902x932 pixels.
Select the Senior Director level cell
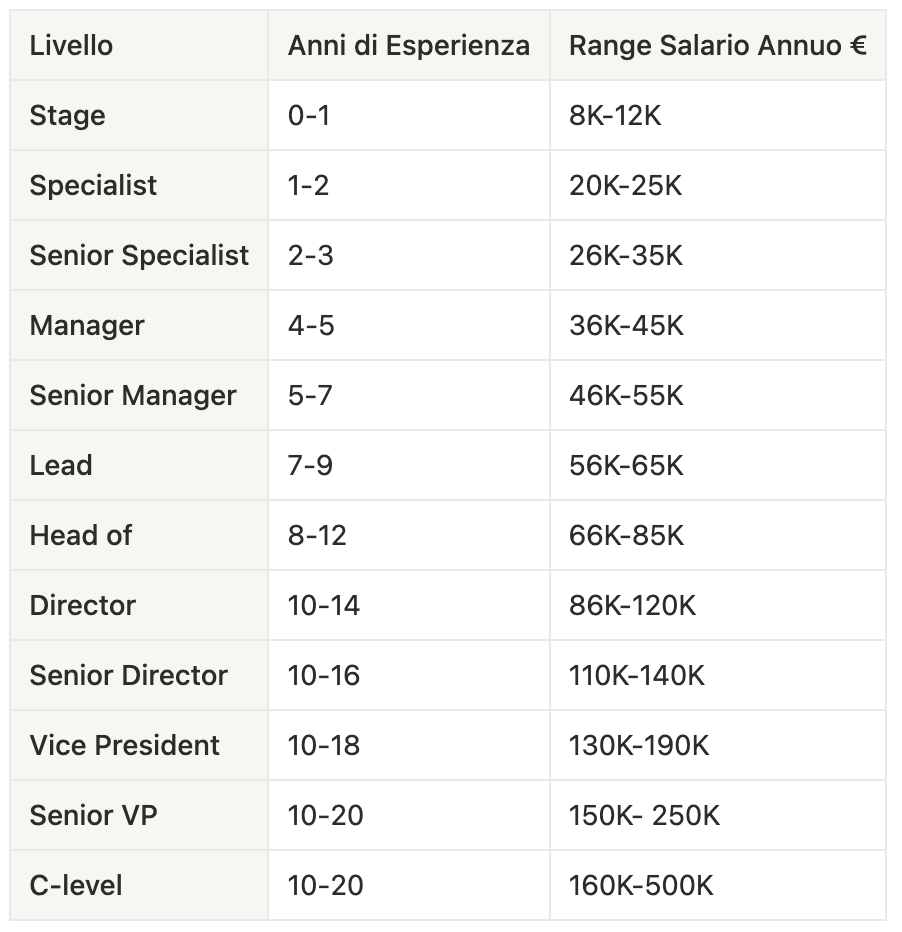coord(129,676)
